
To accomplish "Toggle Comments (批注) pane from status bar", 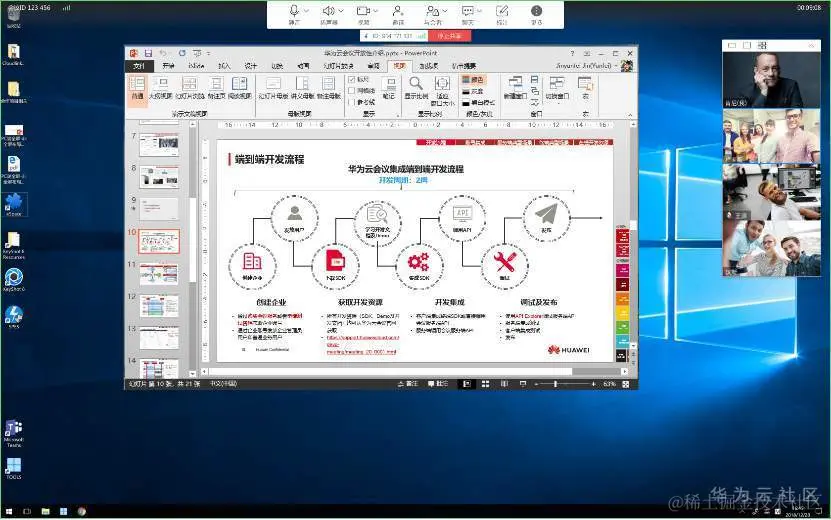I will coord(438,384).
